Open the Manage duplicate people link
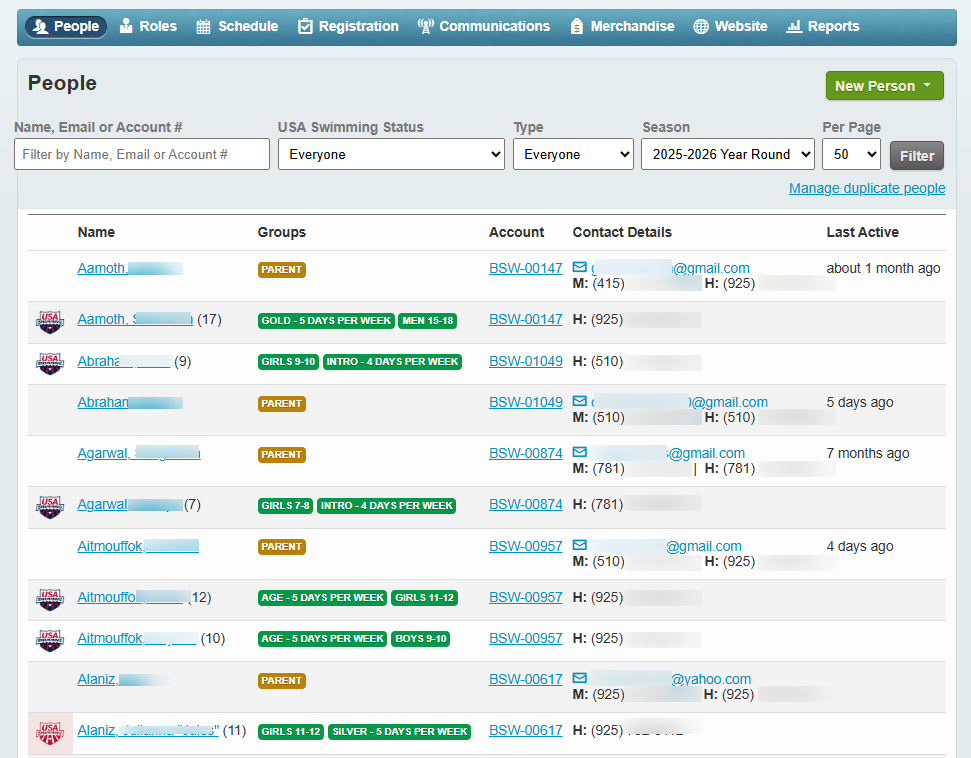This screenshot has height=758, width=971. [x=866, y=188]
